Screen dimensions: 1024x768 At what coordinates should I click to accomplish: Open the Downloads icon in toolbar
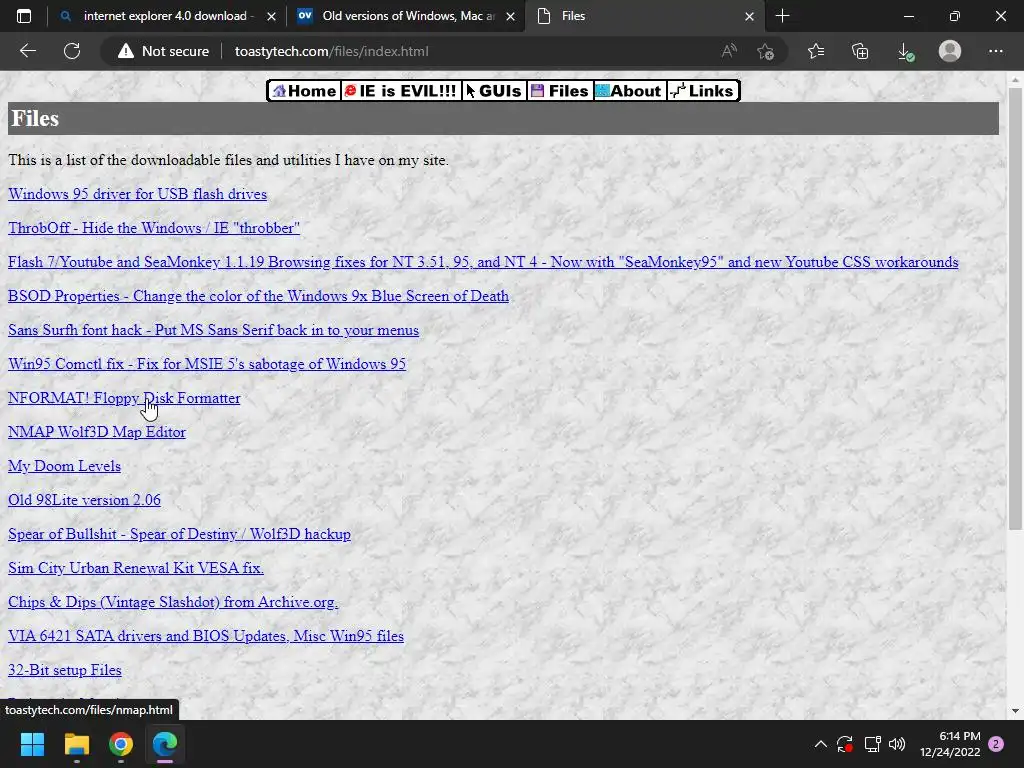[x=905, y=51]
